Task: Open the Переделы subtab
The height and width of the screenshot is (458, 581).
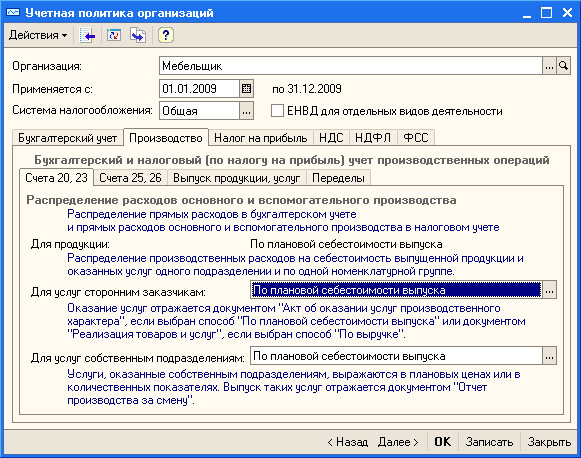Action: [x=338, y=178]
